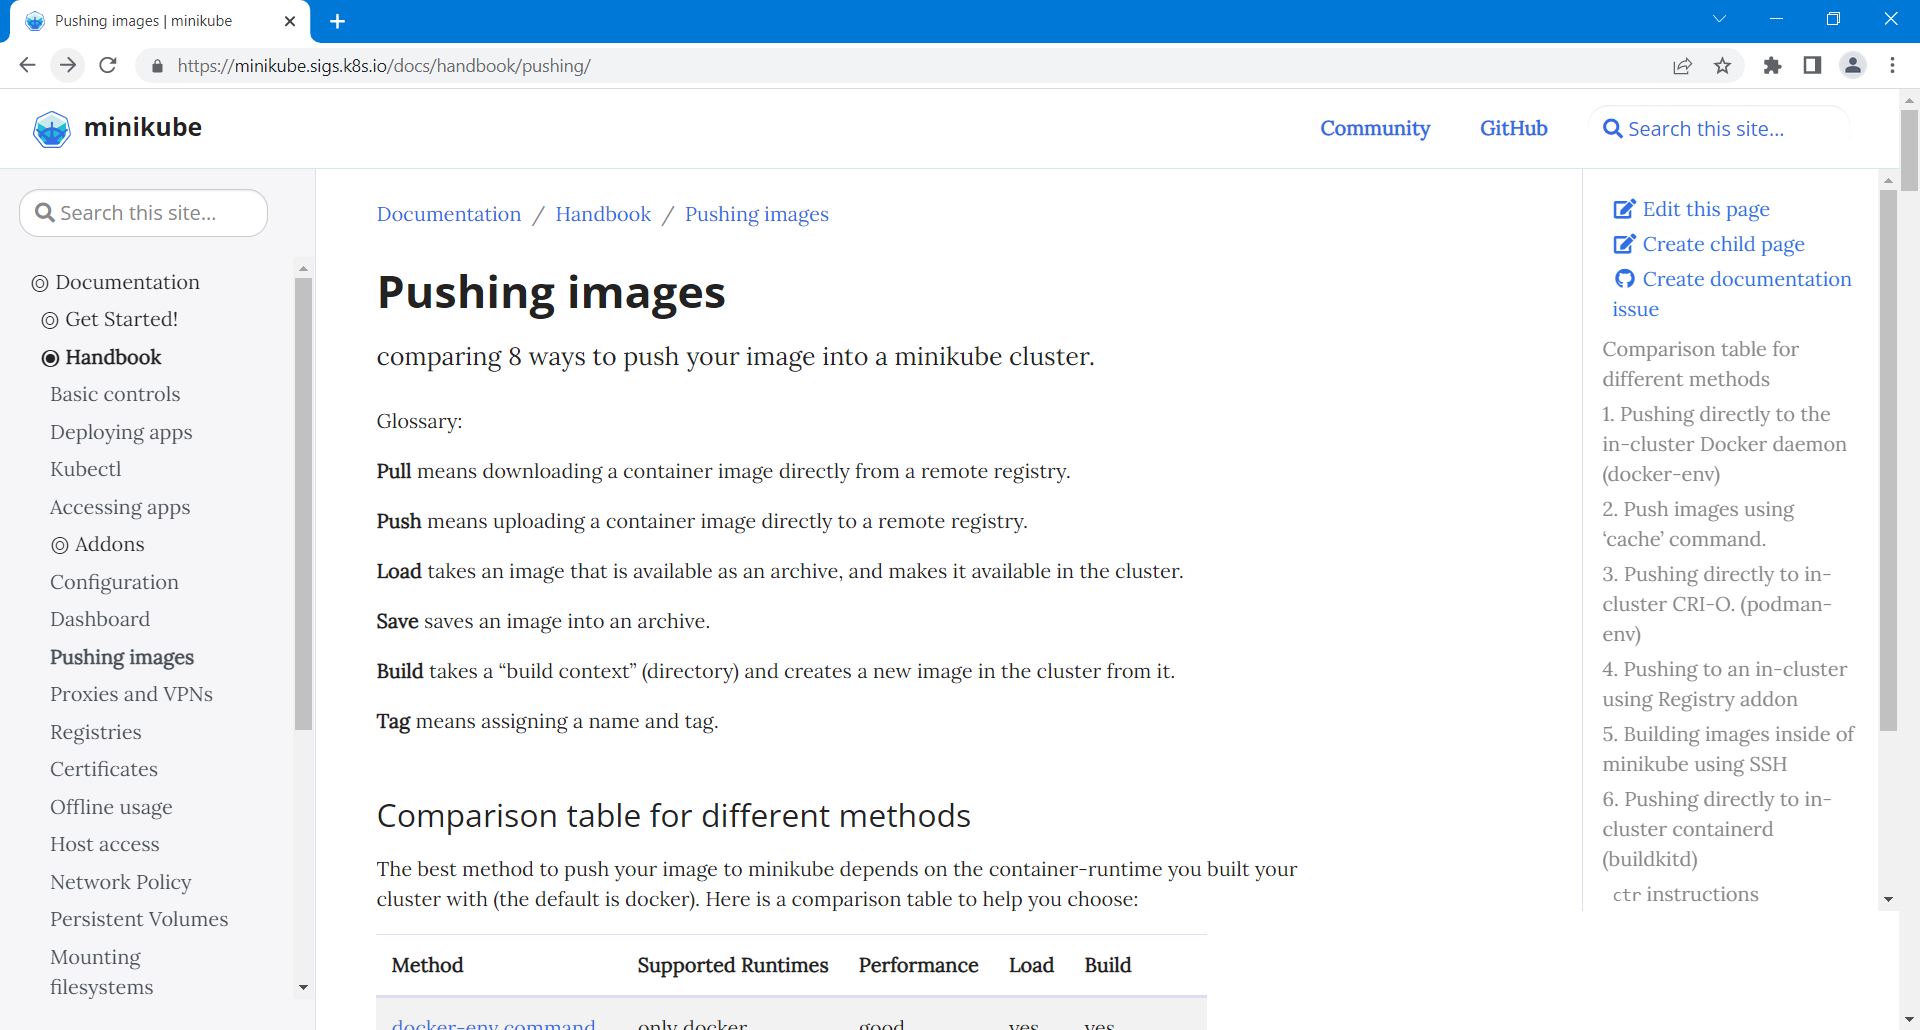Open the browser side panel icon

[x=1812, y=66]
